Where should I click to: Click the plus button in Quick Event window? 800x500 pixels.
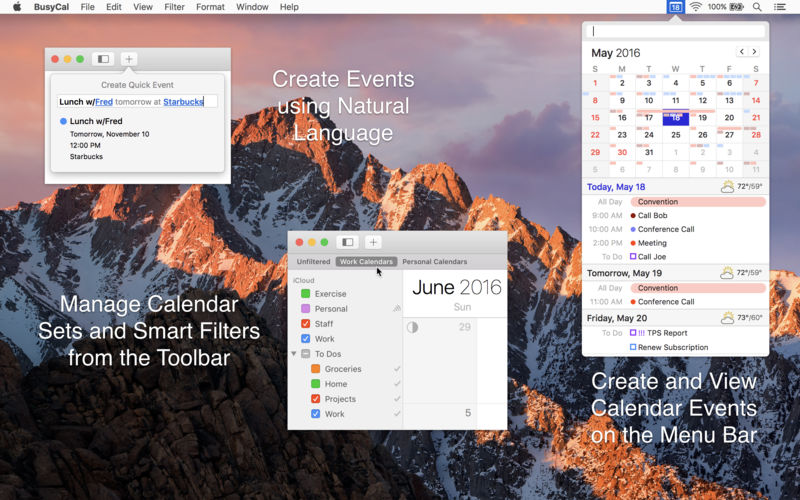129,59
